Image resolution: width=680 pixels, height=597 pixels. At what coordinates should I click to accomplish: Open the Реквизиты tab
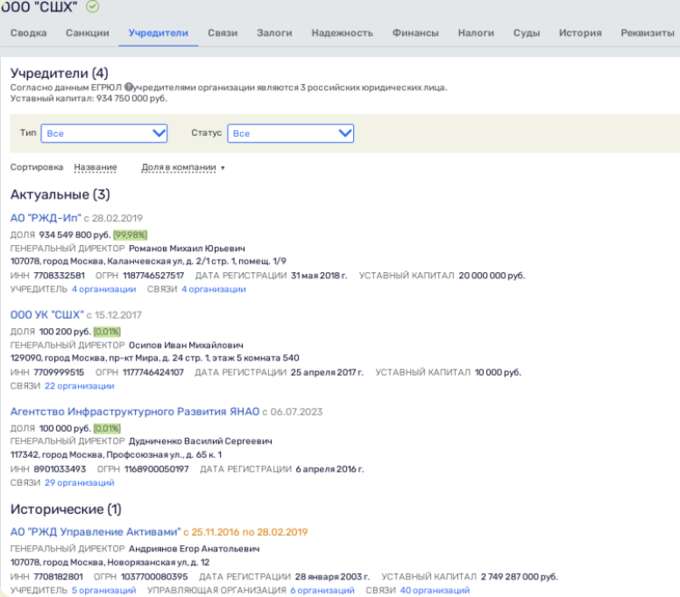coord(647,33)
